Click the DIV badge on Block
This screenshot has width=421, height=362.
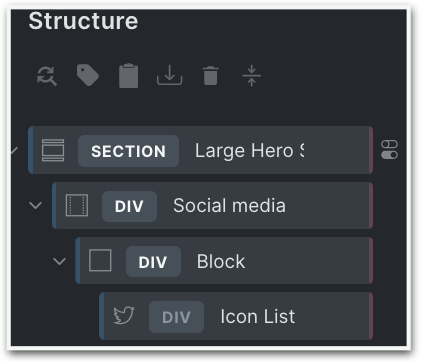click(x=153, y=262)
